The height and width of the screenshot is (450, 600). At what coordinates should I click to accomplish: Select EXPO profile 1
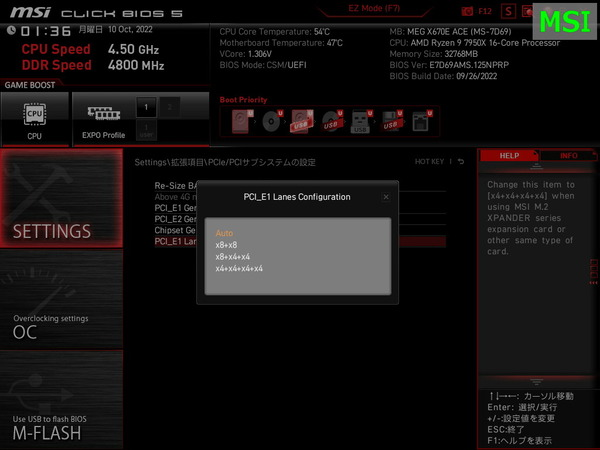pos(146,107)
